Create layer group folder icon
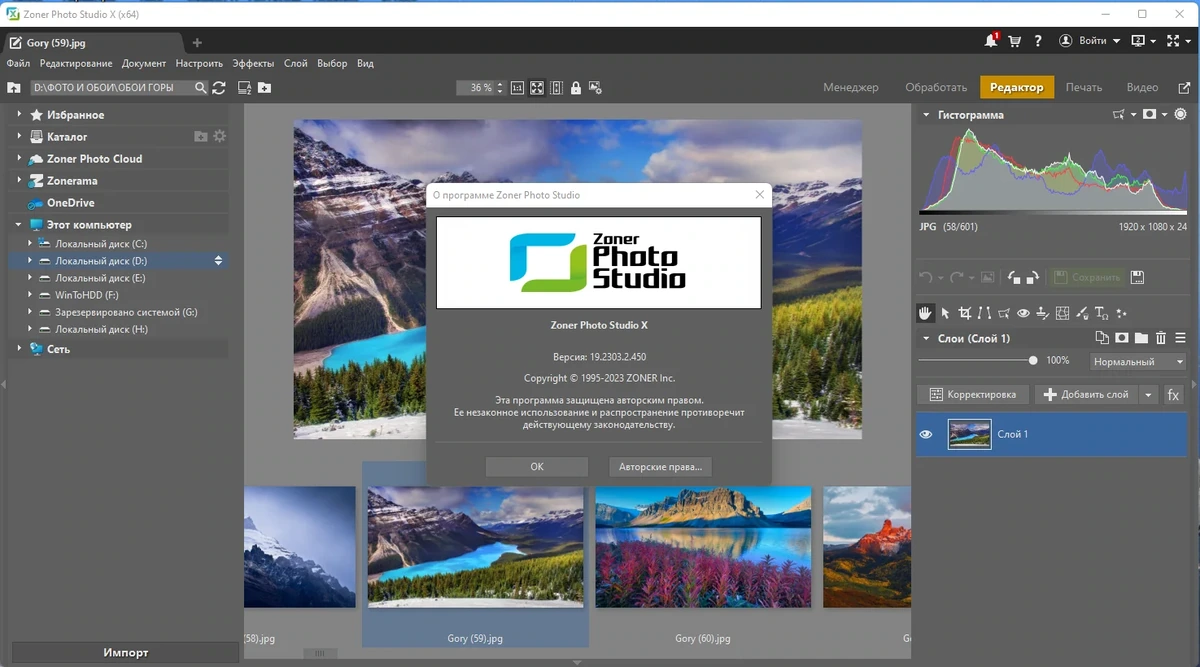 (1141, 338)
